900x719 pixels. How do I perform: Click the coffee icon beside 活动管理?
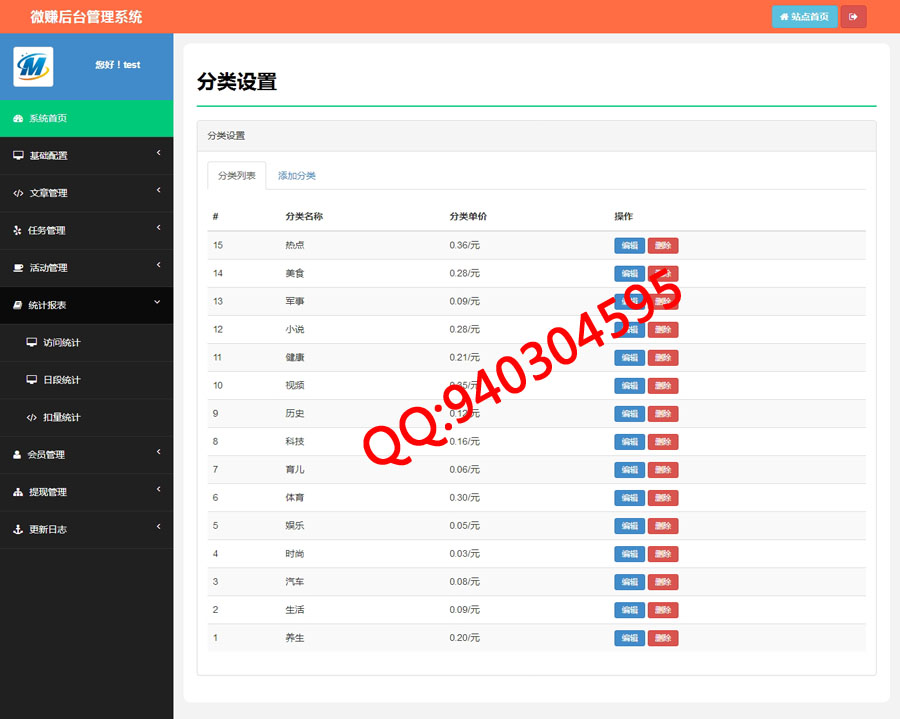[18, 268]
